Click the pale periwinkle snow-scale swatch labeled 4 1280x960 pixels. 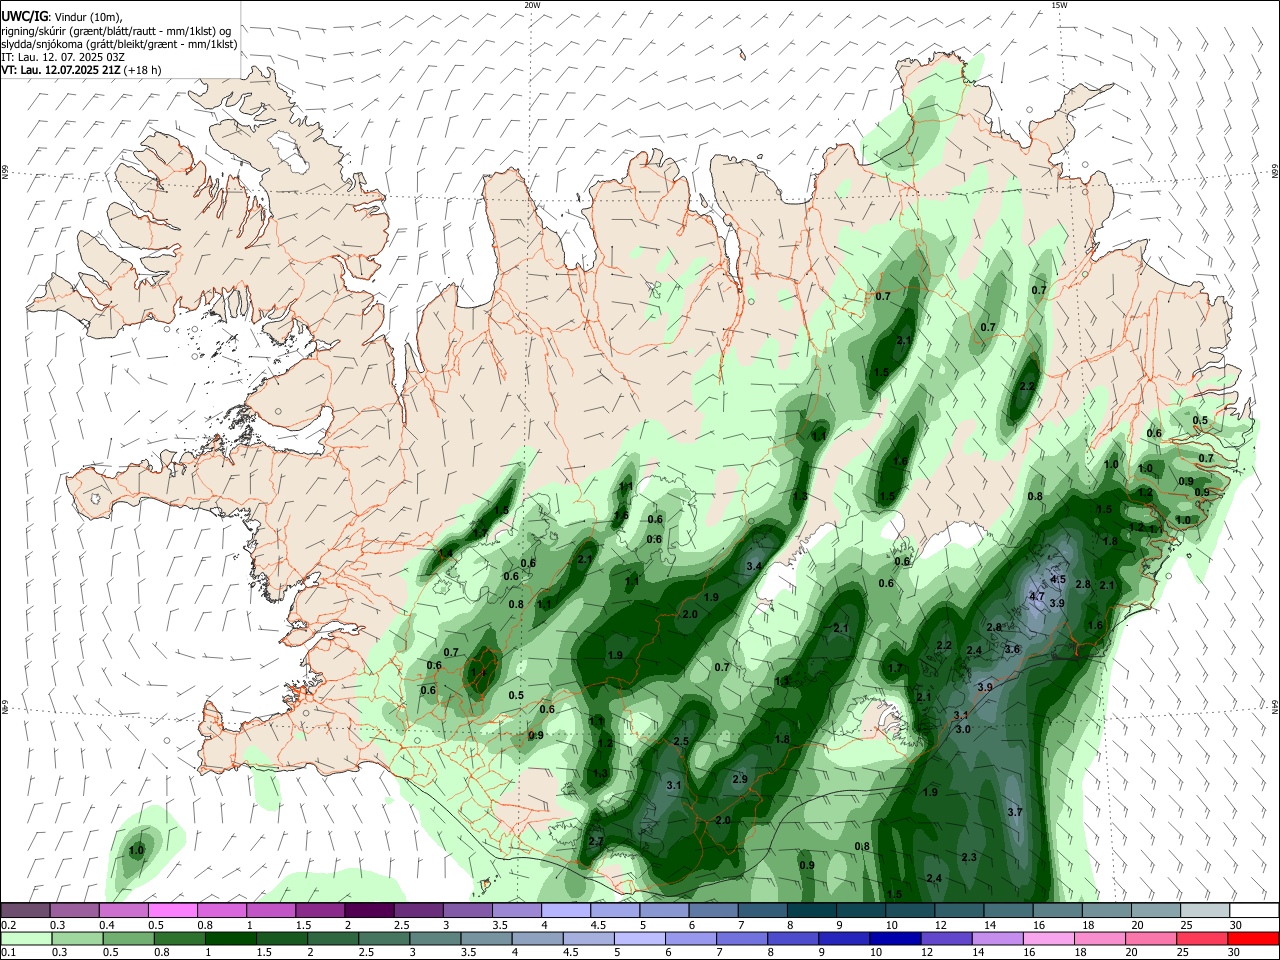click(565, 910)
